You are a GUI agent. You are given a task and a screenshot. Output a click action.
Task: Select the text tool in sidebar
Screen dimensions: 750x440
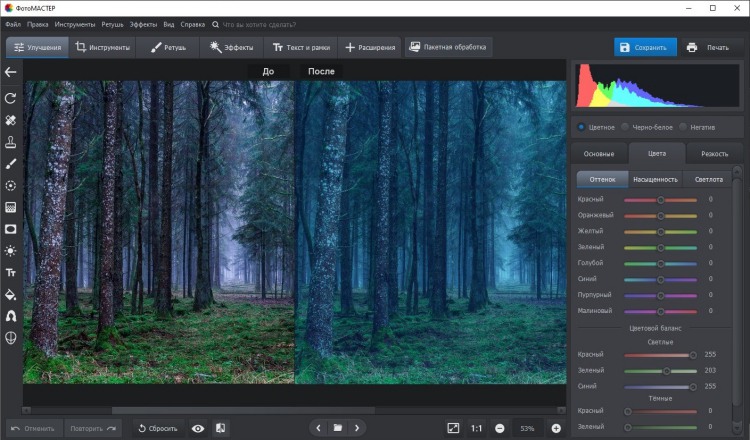tap(11, 272)
